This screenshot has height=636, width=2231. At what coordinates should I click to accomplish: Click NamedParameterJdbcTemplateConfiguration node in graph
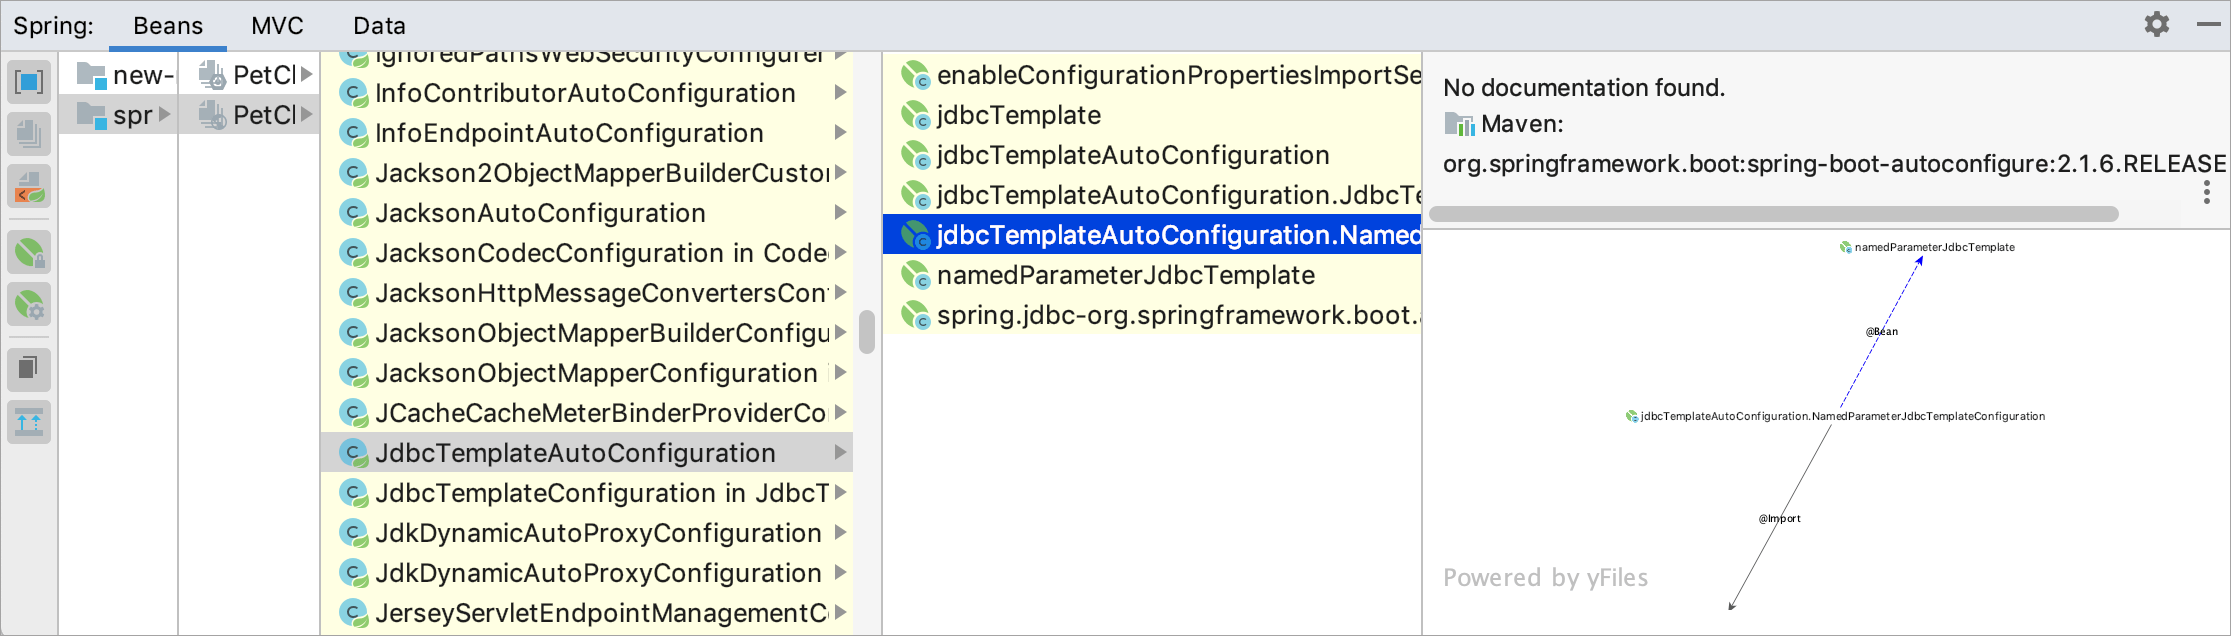pos(1835,416)
